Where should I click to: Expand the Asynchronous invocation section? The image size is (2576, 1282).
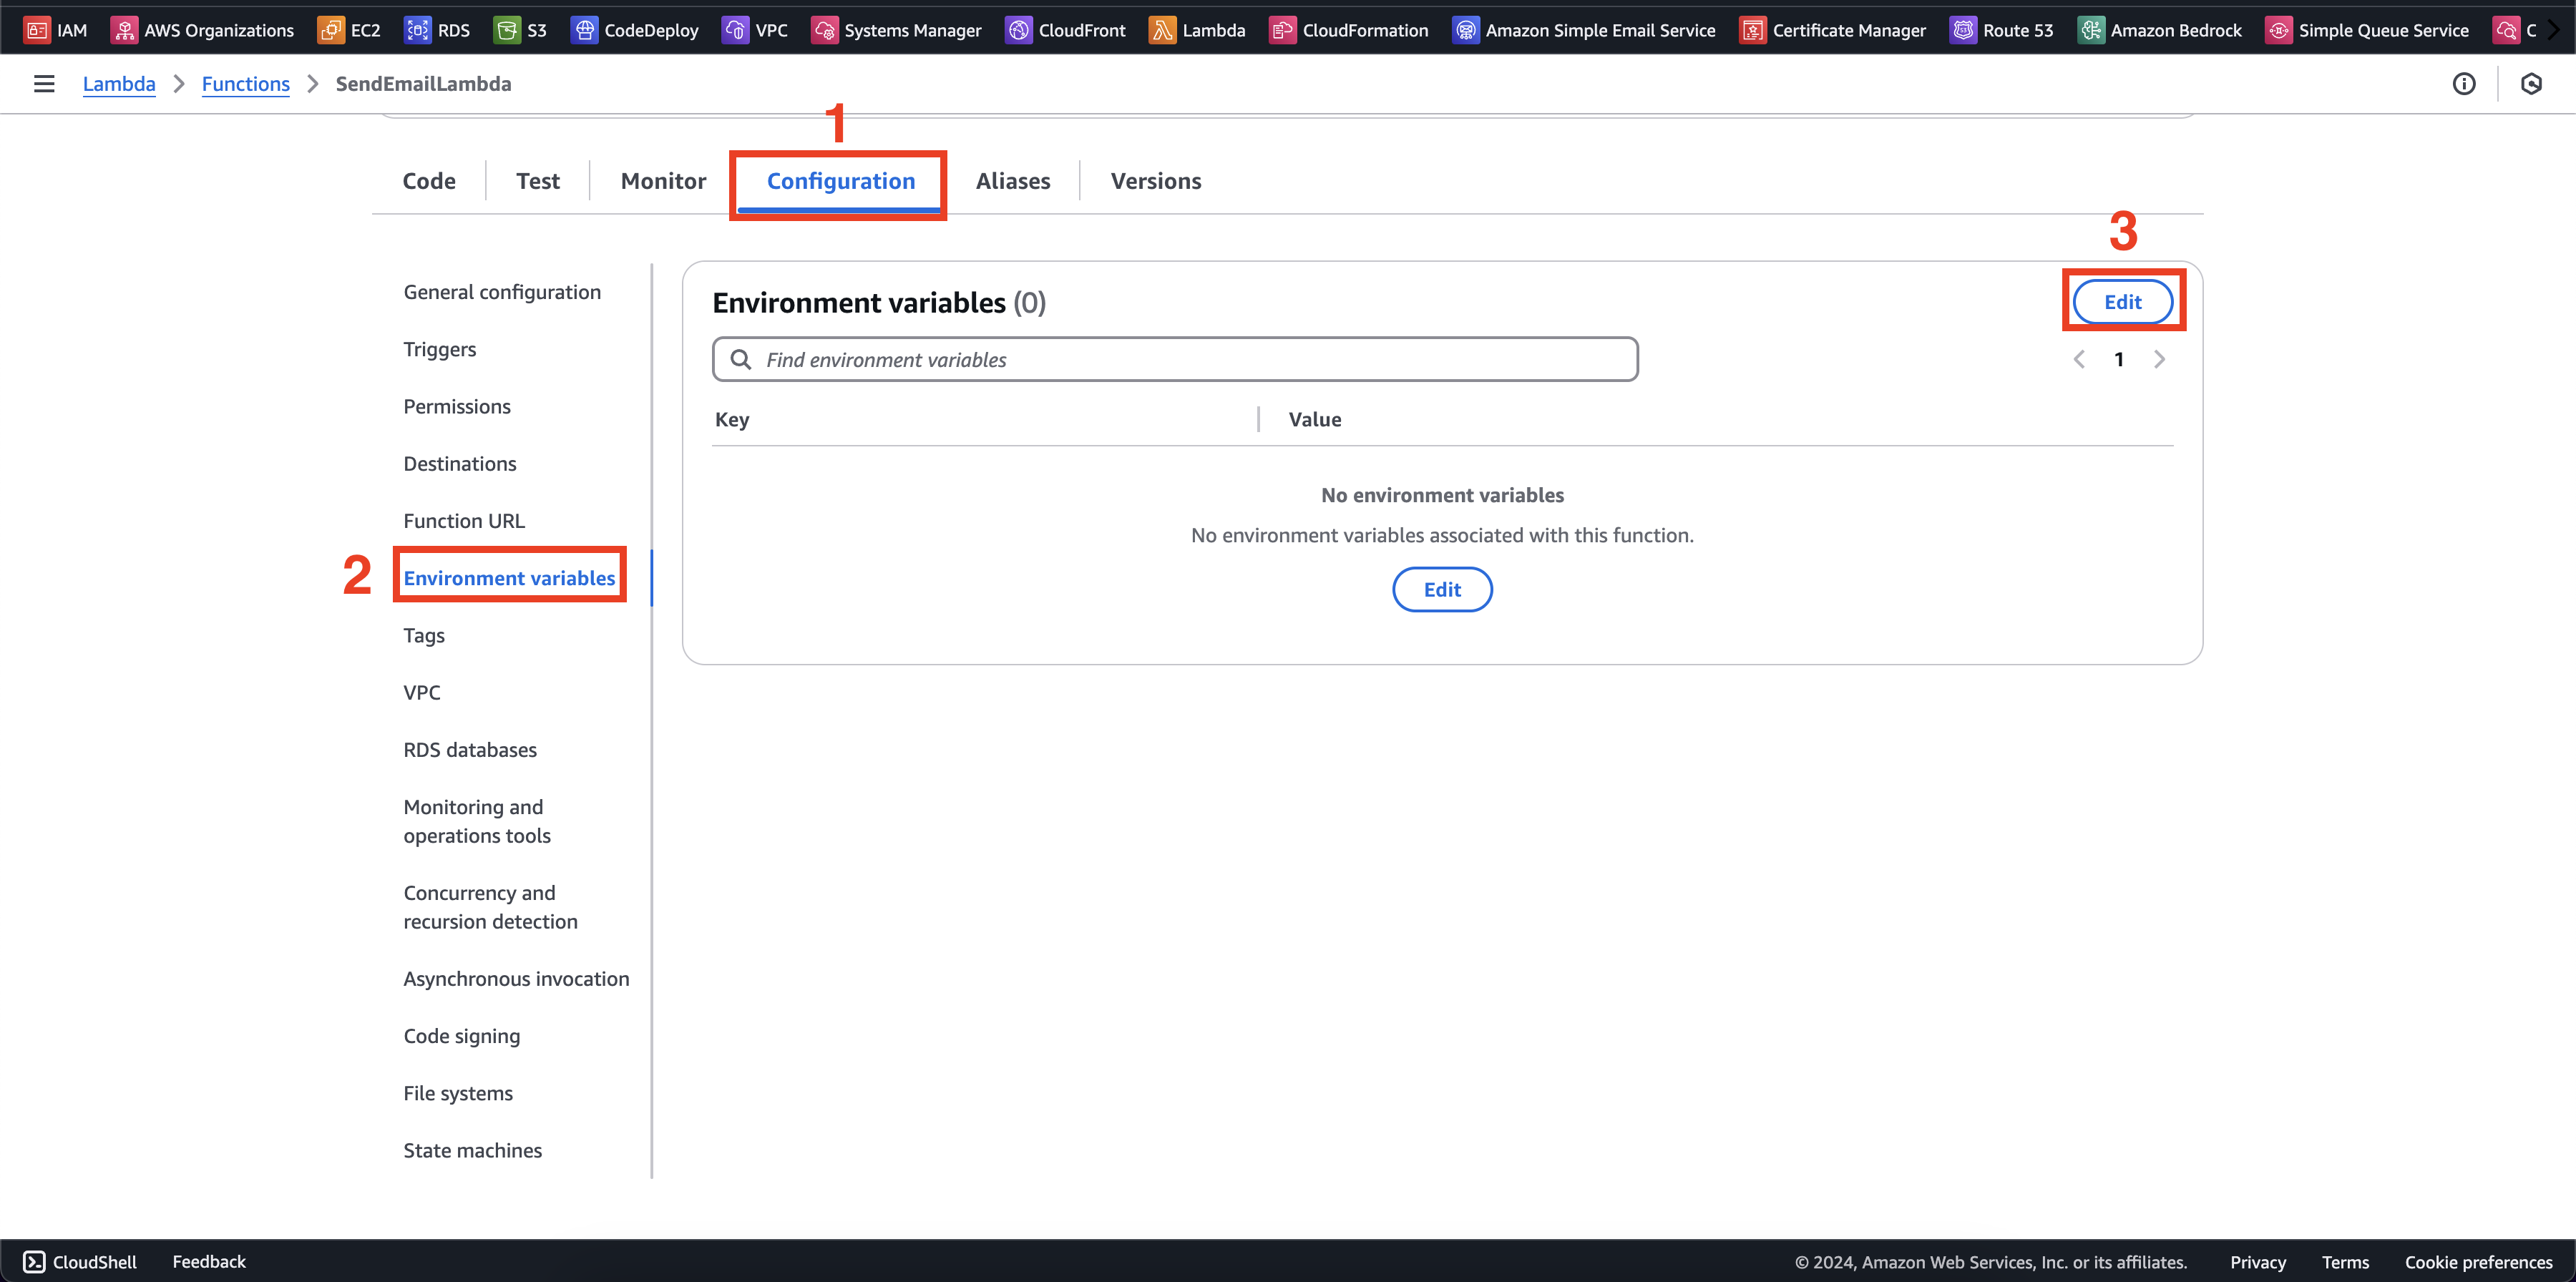[x=517, y=979]
